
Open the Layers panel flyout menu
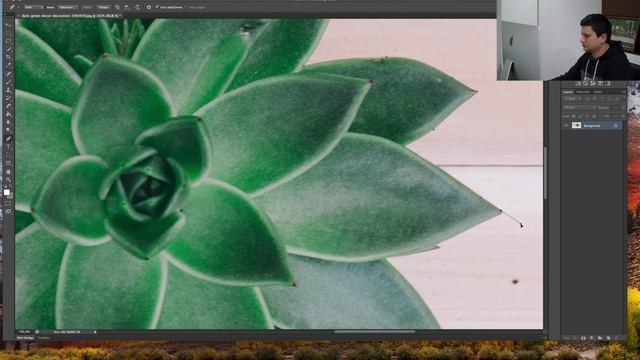pyautogui.click(x=624, y=92)
